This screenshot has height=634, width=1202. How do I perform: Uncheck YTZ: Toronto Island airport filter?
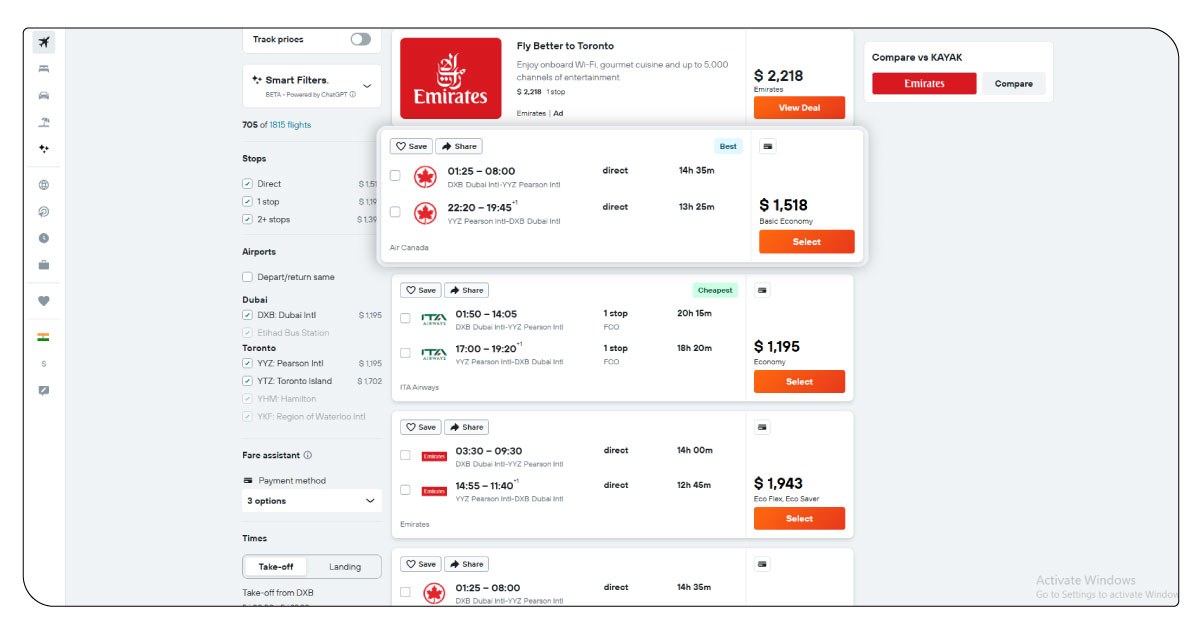(246, 380)
